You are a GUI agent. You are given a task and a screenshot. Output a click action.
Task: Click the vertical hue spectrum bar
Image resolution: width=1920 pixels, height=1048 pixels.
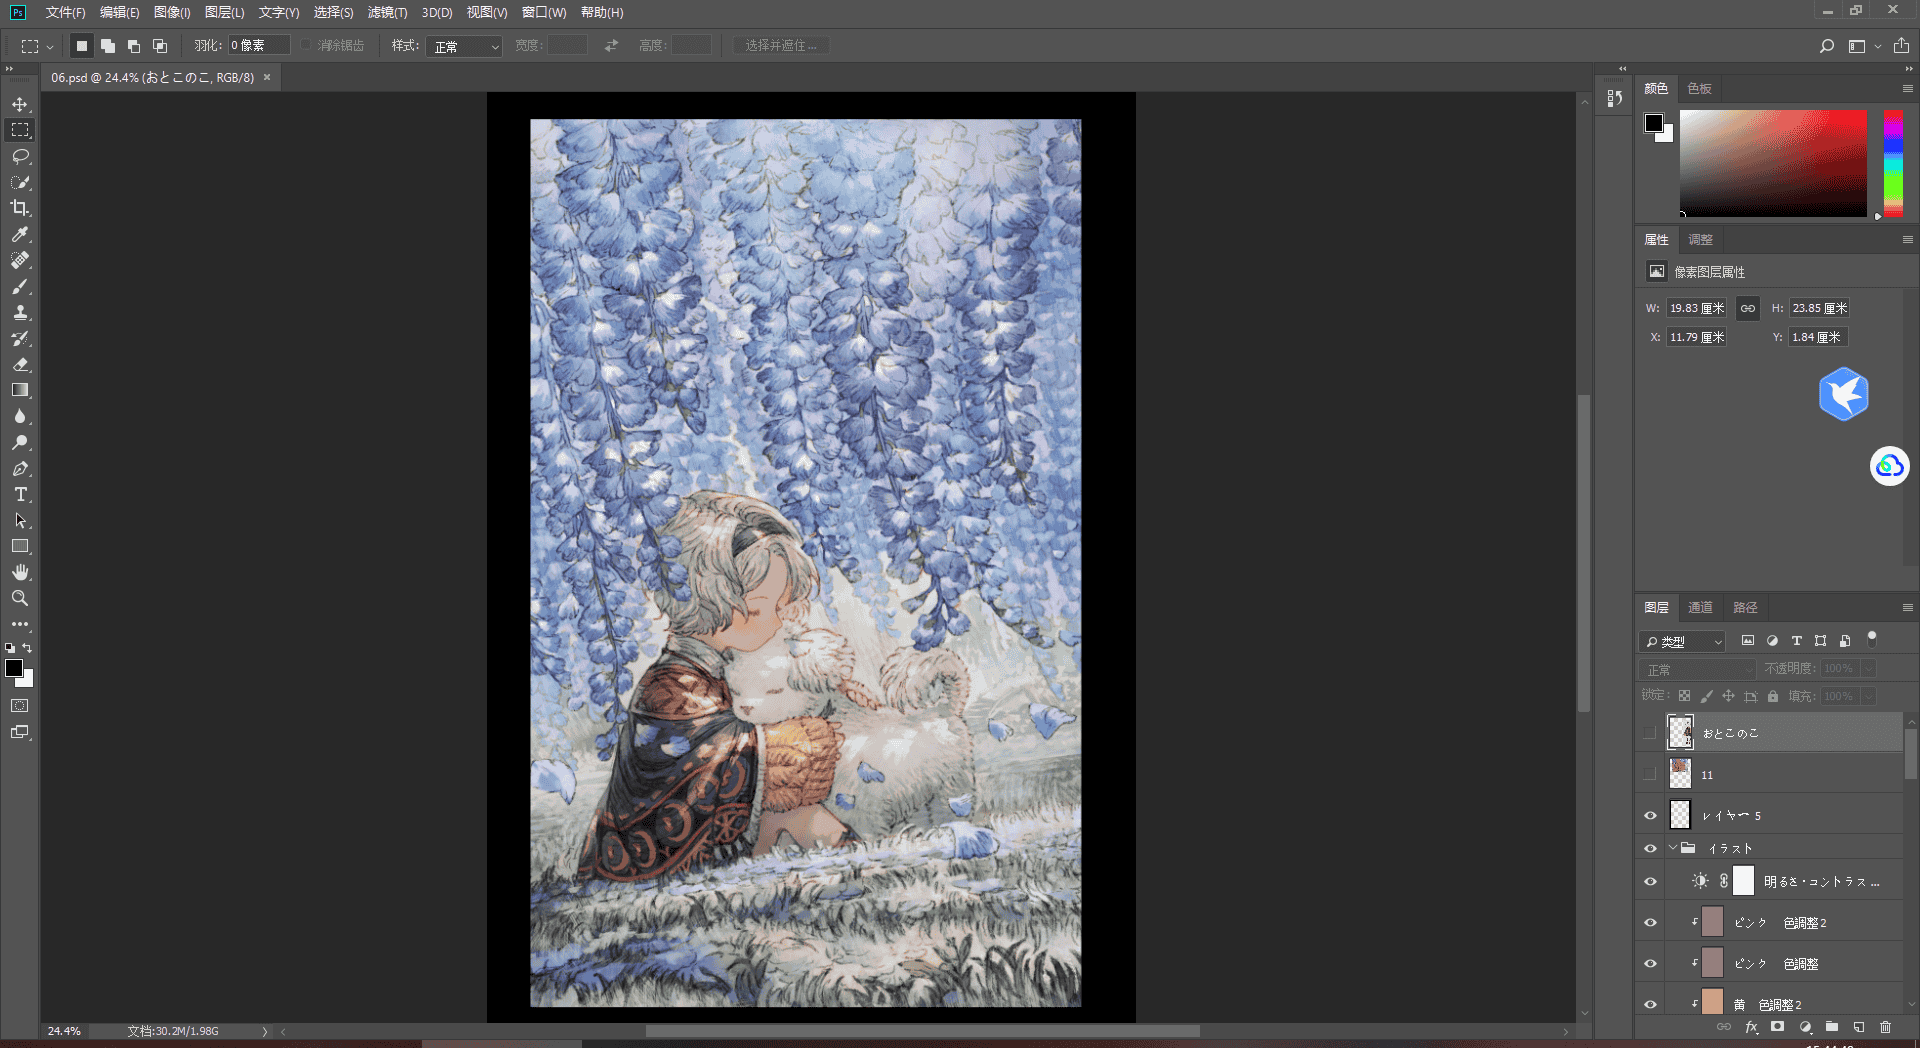[x=1893, y=163]
